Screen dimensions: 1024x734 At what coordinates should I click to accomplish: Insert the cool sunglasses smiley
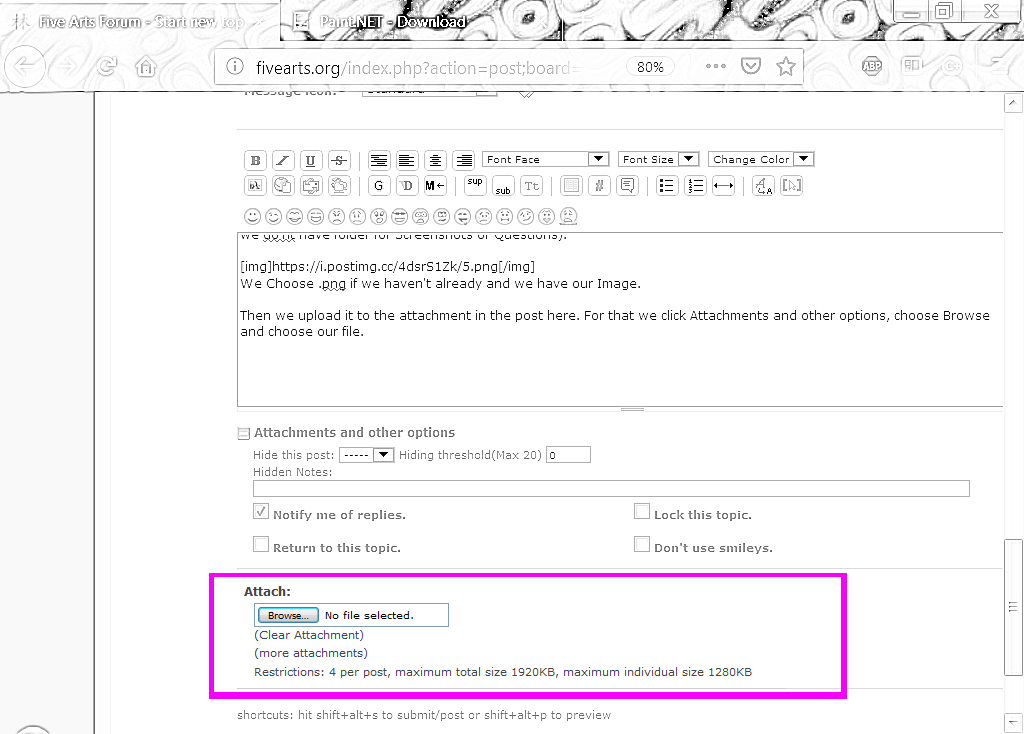(400, 216)
